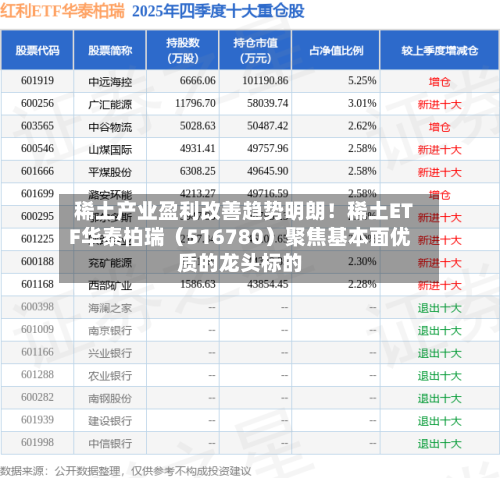Click stock code 601699

tap(37, 193)
